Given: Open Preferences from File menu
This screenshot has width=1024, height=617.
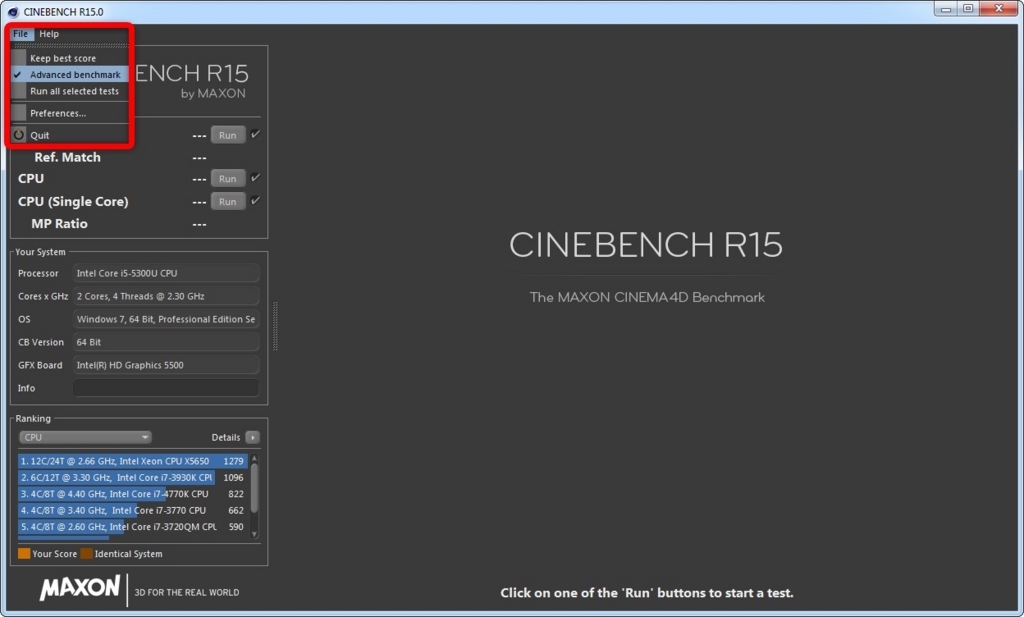Looking at the screenshot, I should (69, 113).
